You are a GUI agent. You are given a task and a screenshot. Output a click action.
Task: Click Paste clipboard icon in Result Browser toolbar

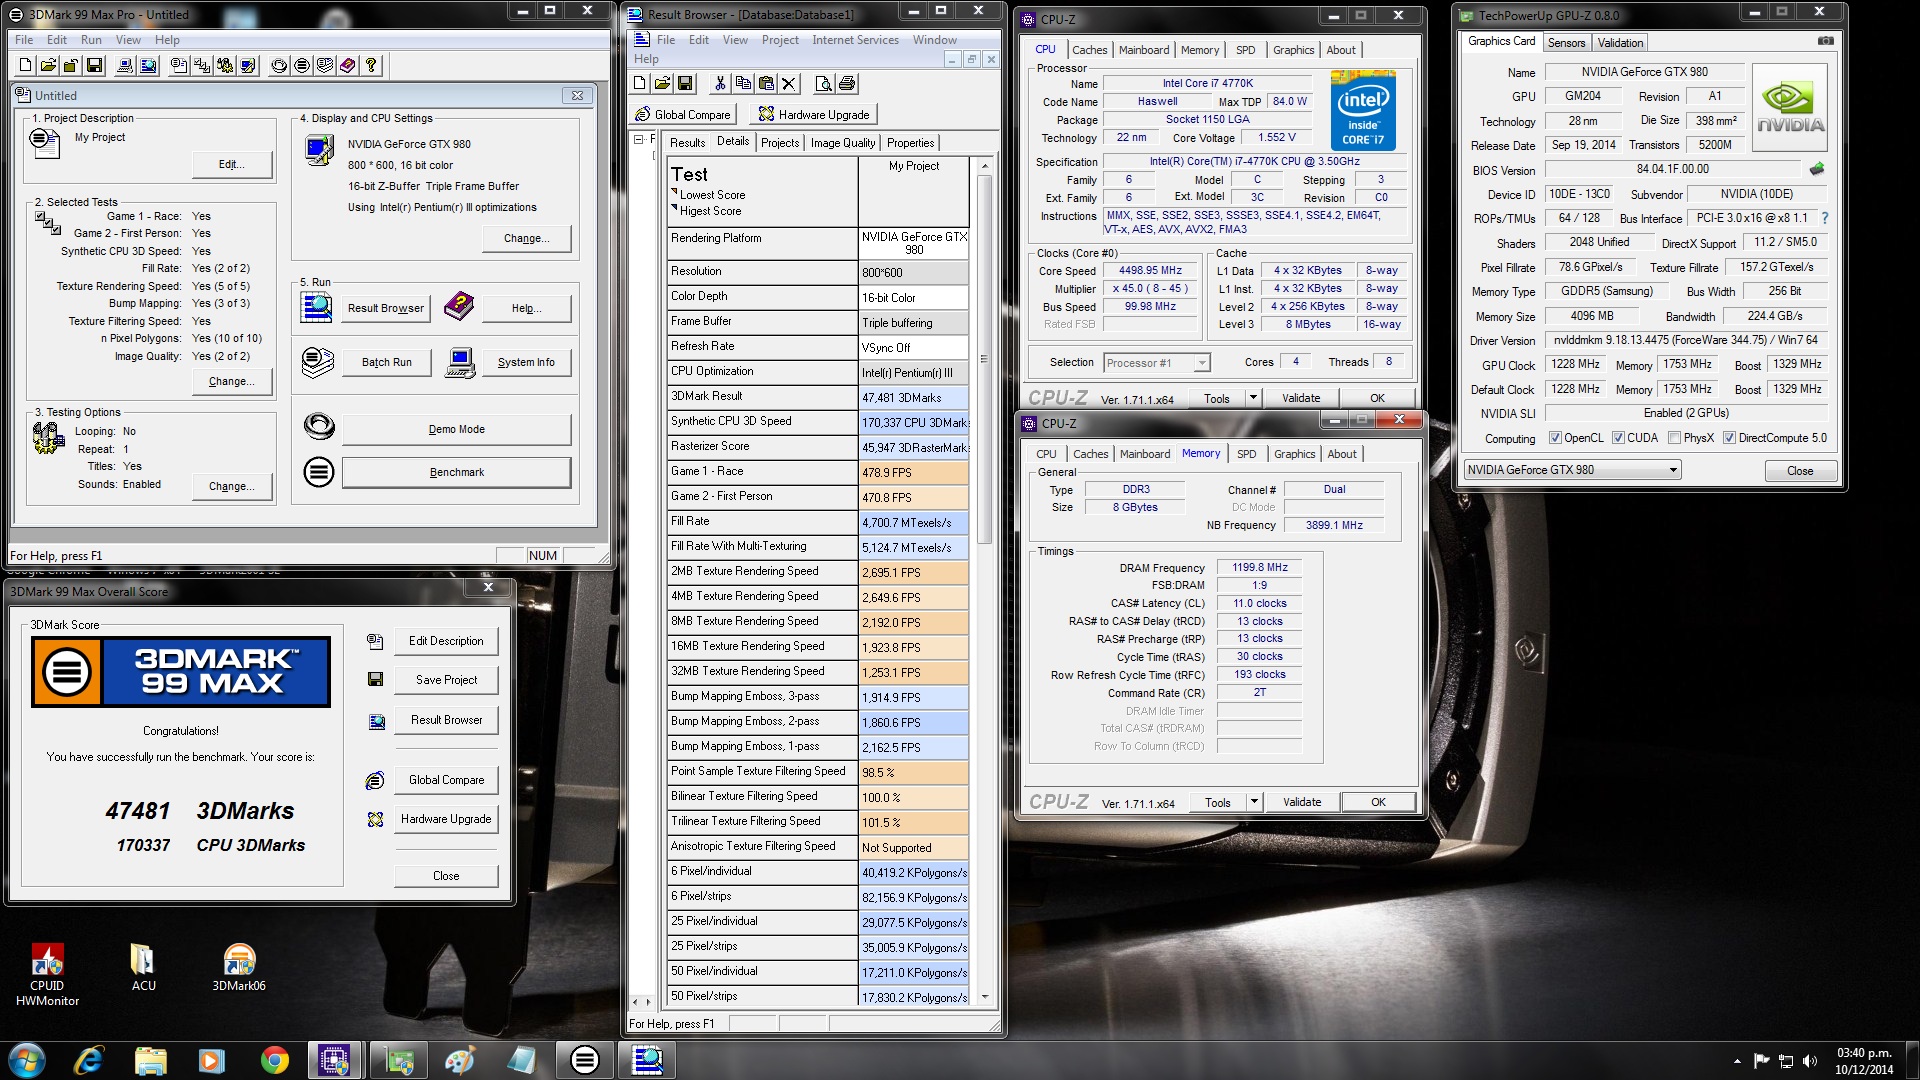pos(766,84)
